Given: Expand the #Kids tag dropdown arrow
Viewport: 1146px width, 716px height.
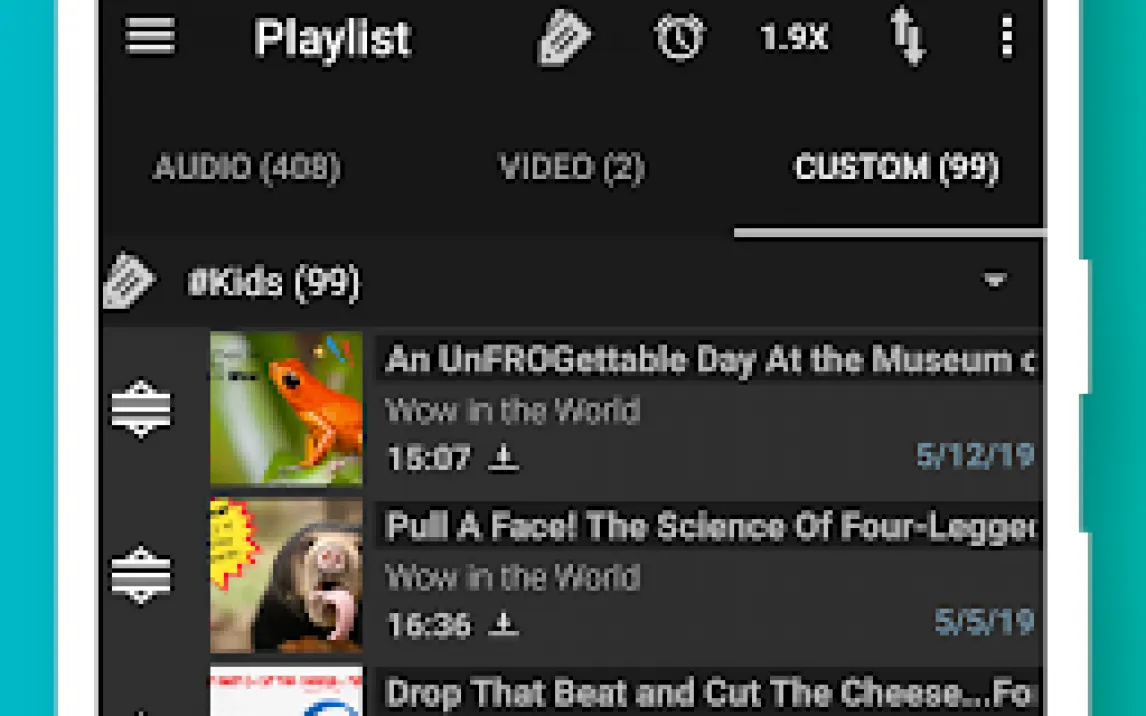Looking at the screenshot, I should [x=995, y=281].
